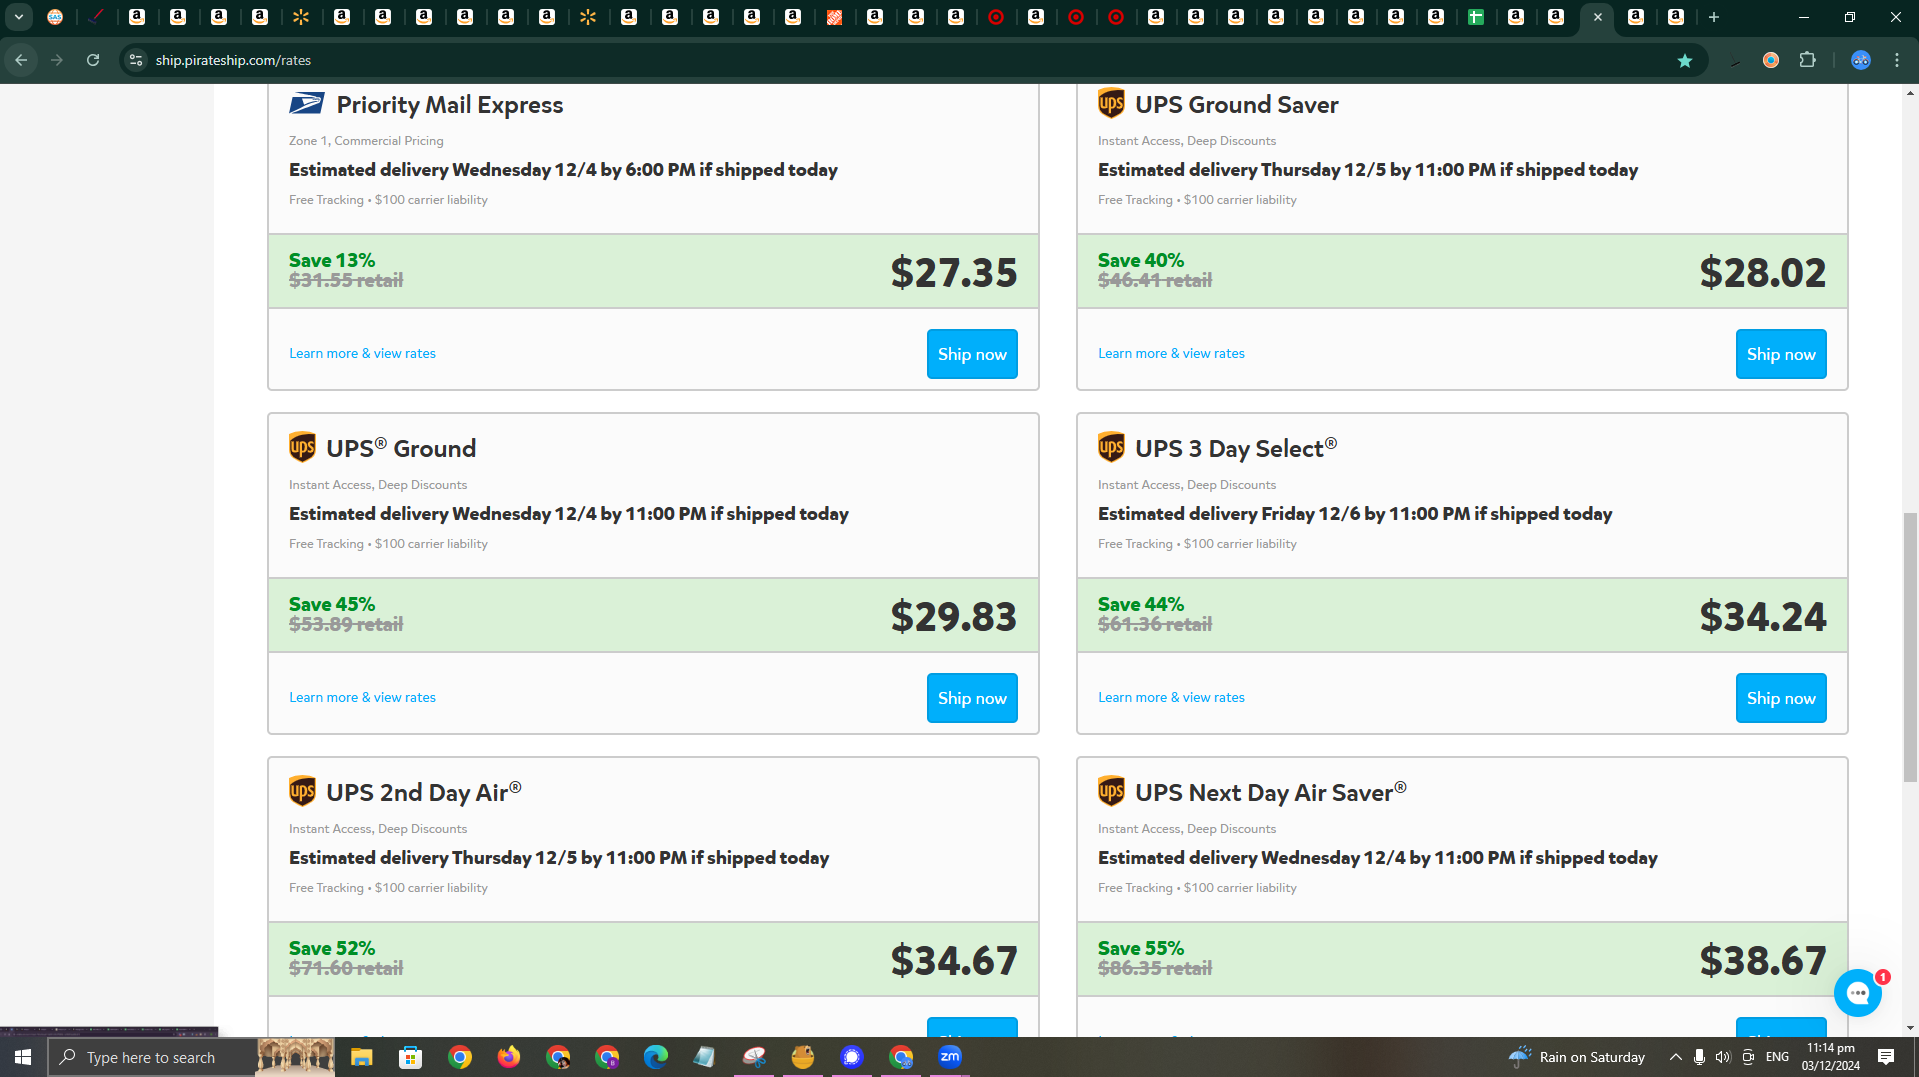Viewport: 1919px width, 1077px height.
Task: Open Learn more & view rates for Priority Mail Express
Action: coord(362,353)
